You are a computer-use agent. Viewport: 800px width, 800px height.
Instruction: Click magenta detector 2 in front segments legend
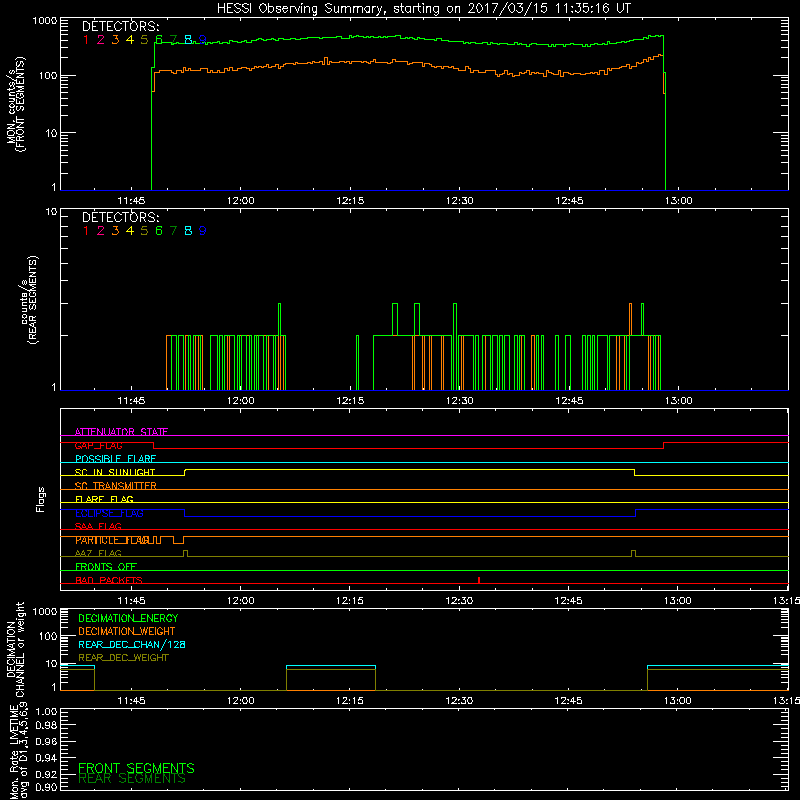101,39
